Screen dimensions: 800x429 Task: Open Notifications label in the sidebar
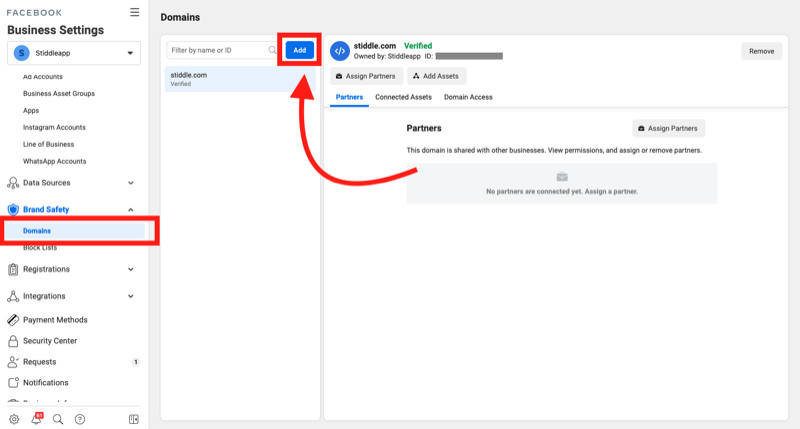click(x=45, y=383)
